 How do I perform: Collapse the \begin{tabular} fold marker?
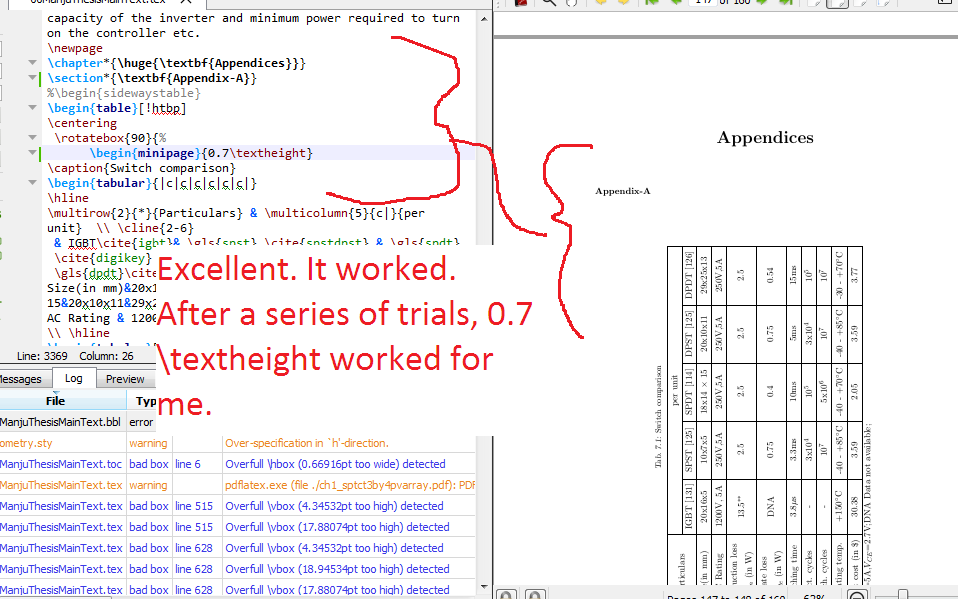[32, 183]
